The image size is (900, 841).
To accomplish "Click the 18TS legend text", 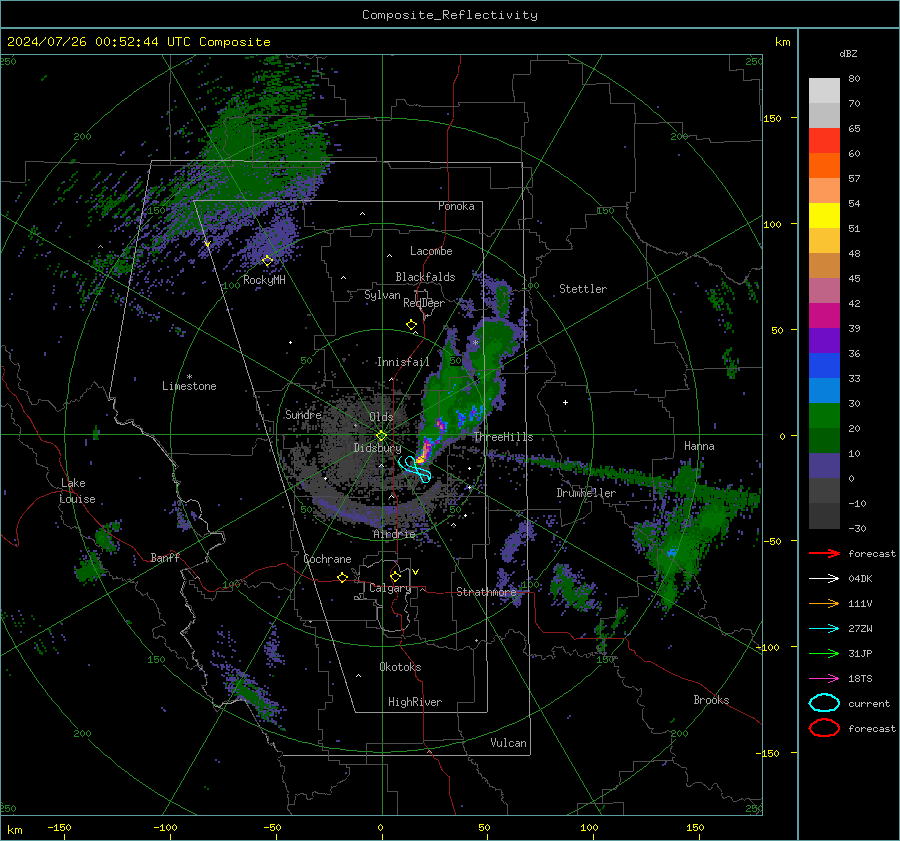I will 860,679.
